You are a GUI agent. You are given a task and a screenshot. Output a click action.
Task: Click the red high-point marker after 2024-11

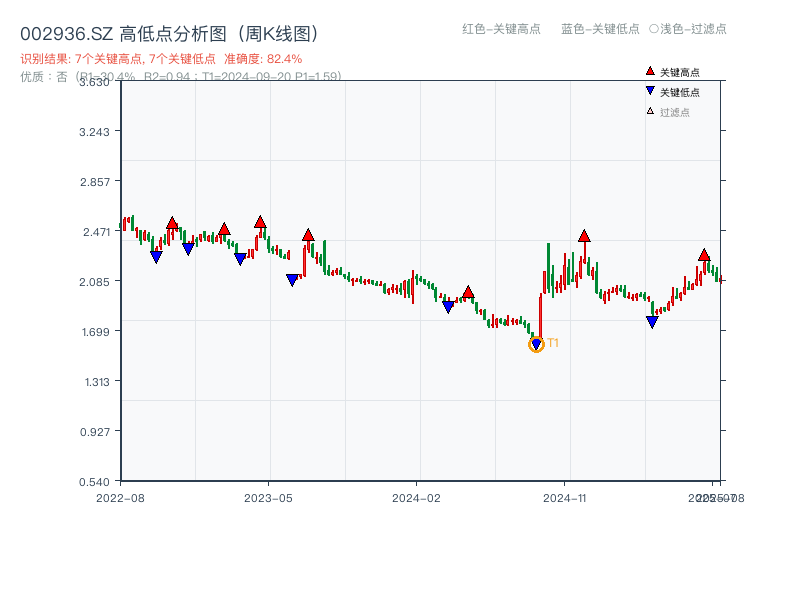pyautogui.click(x=584, y=236)
